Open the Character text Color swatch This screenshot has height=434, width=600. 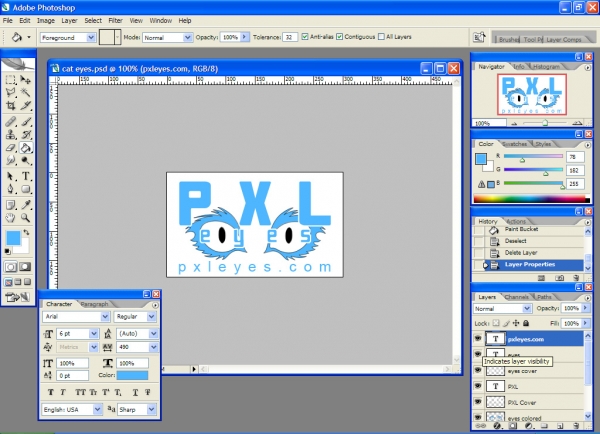pyautogui.click(x=132, y=375)
